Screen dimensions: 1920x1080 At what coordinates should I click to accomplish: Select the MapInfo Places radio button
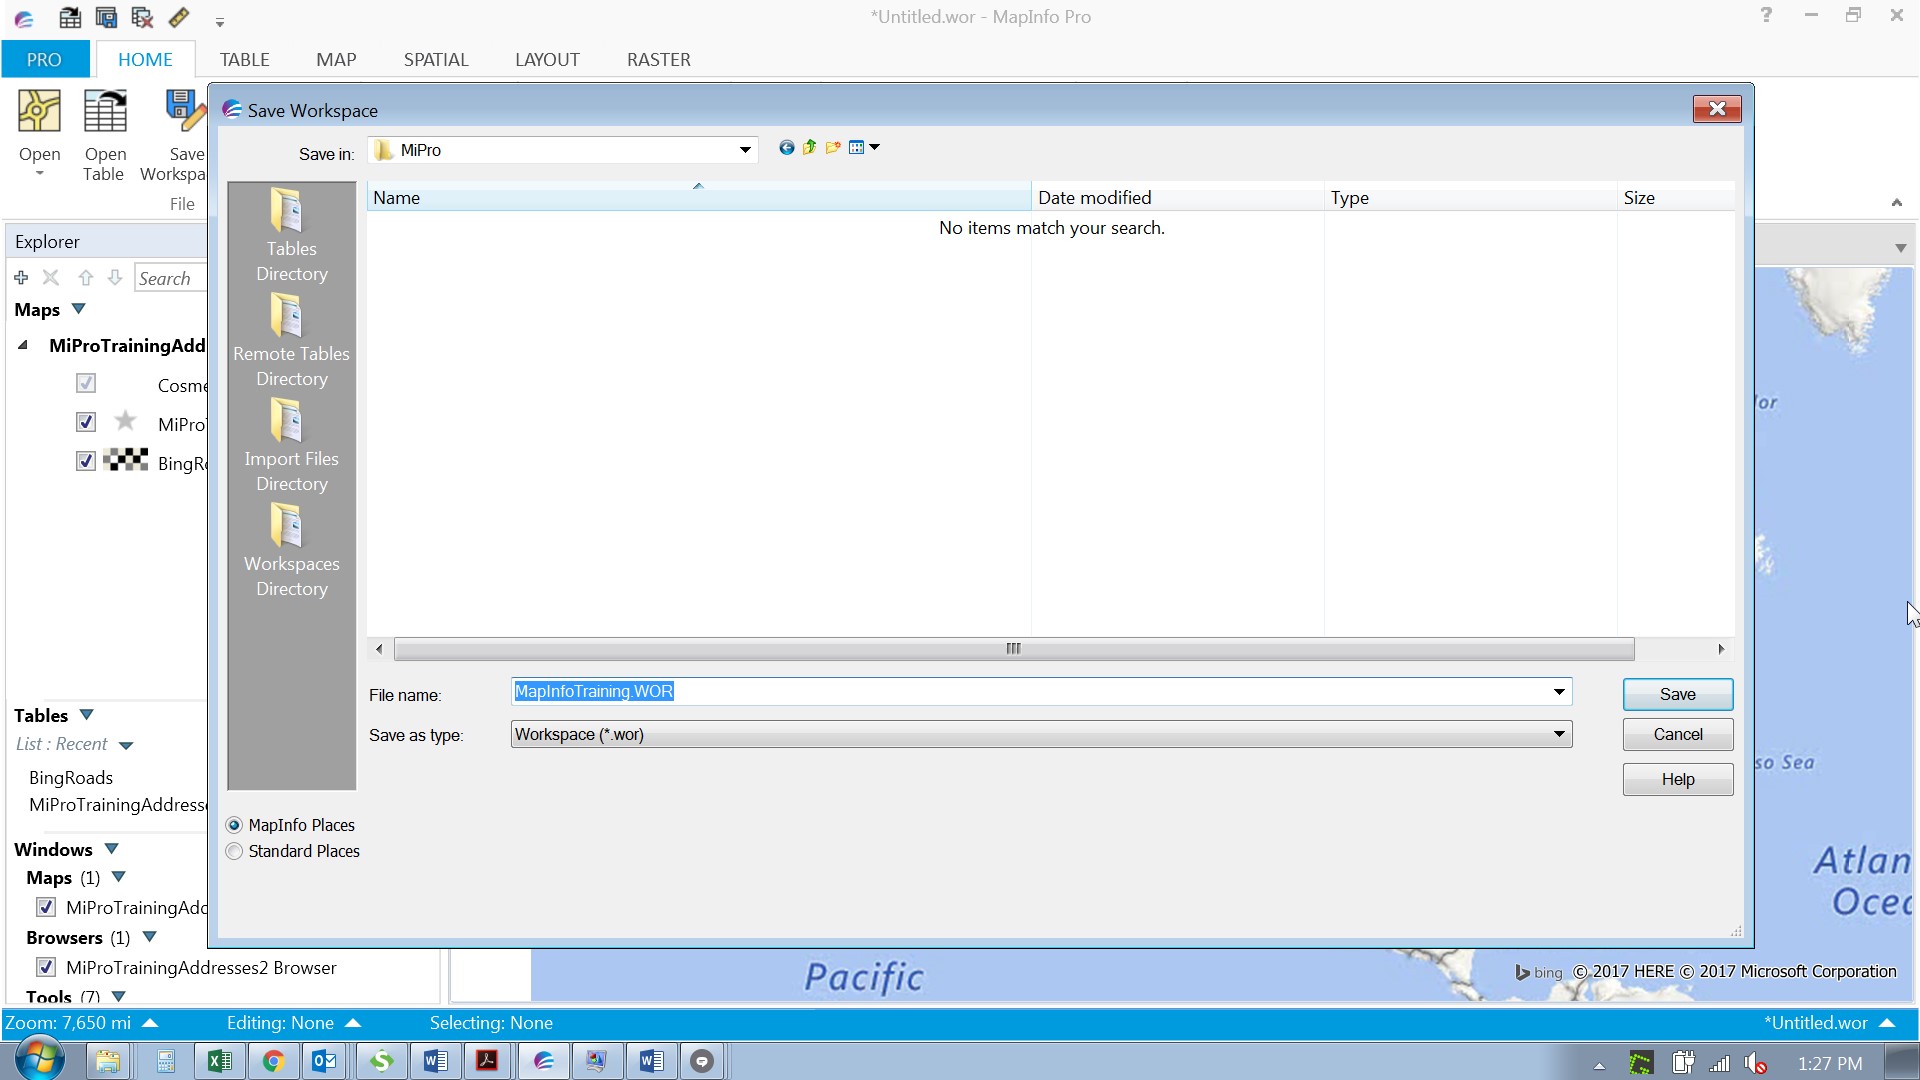(234, 825)
